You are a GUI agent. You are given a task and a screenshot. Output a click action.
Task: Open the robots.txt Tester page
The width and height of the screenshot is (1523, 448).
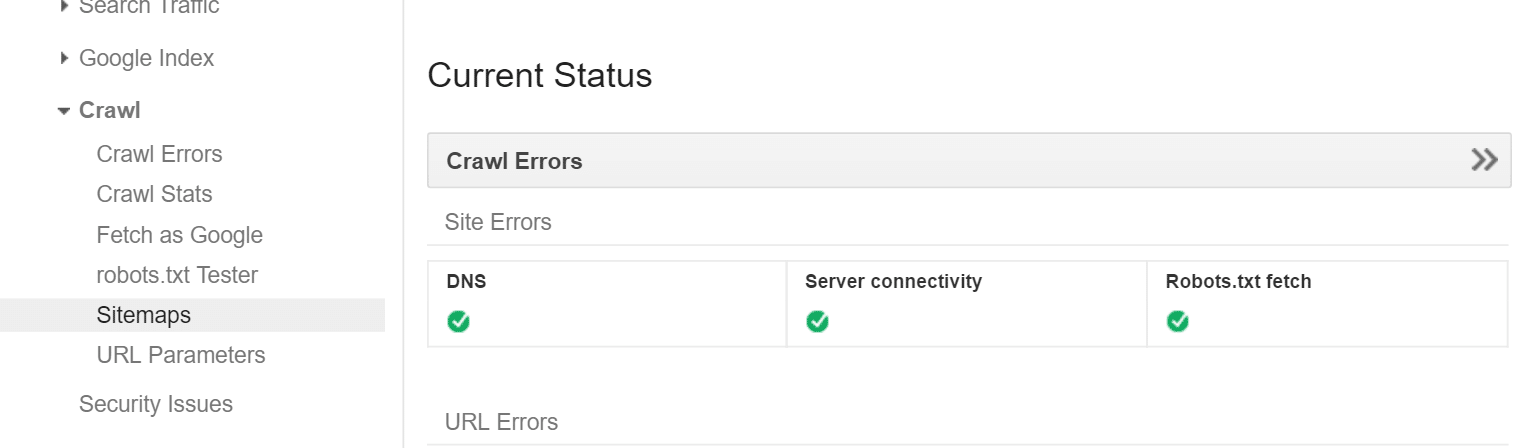point(177,275)
